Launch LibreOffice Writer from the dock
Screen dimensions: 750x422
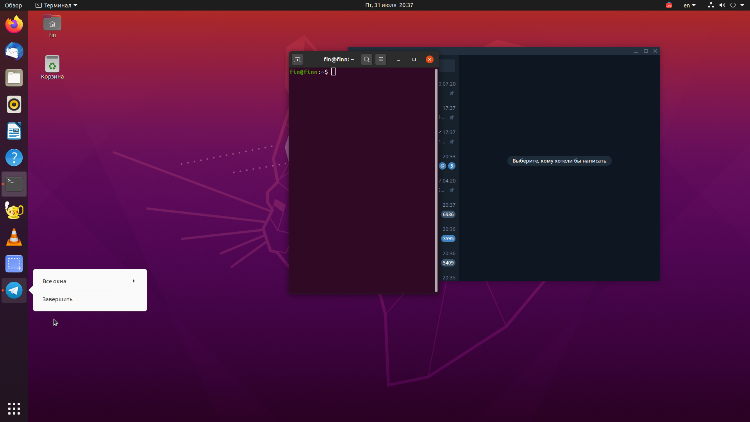(14, 131)
